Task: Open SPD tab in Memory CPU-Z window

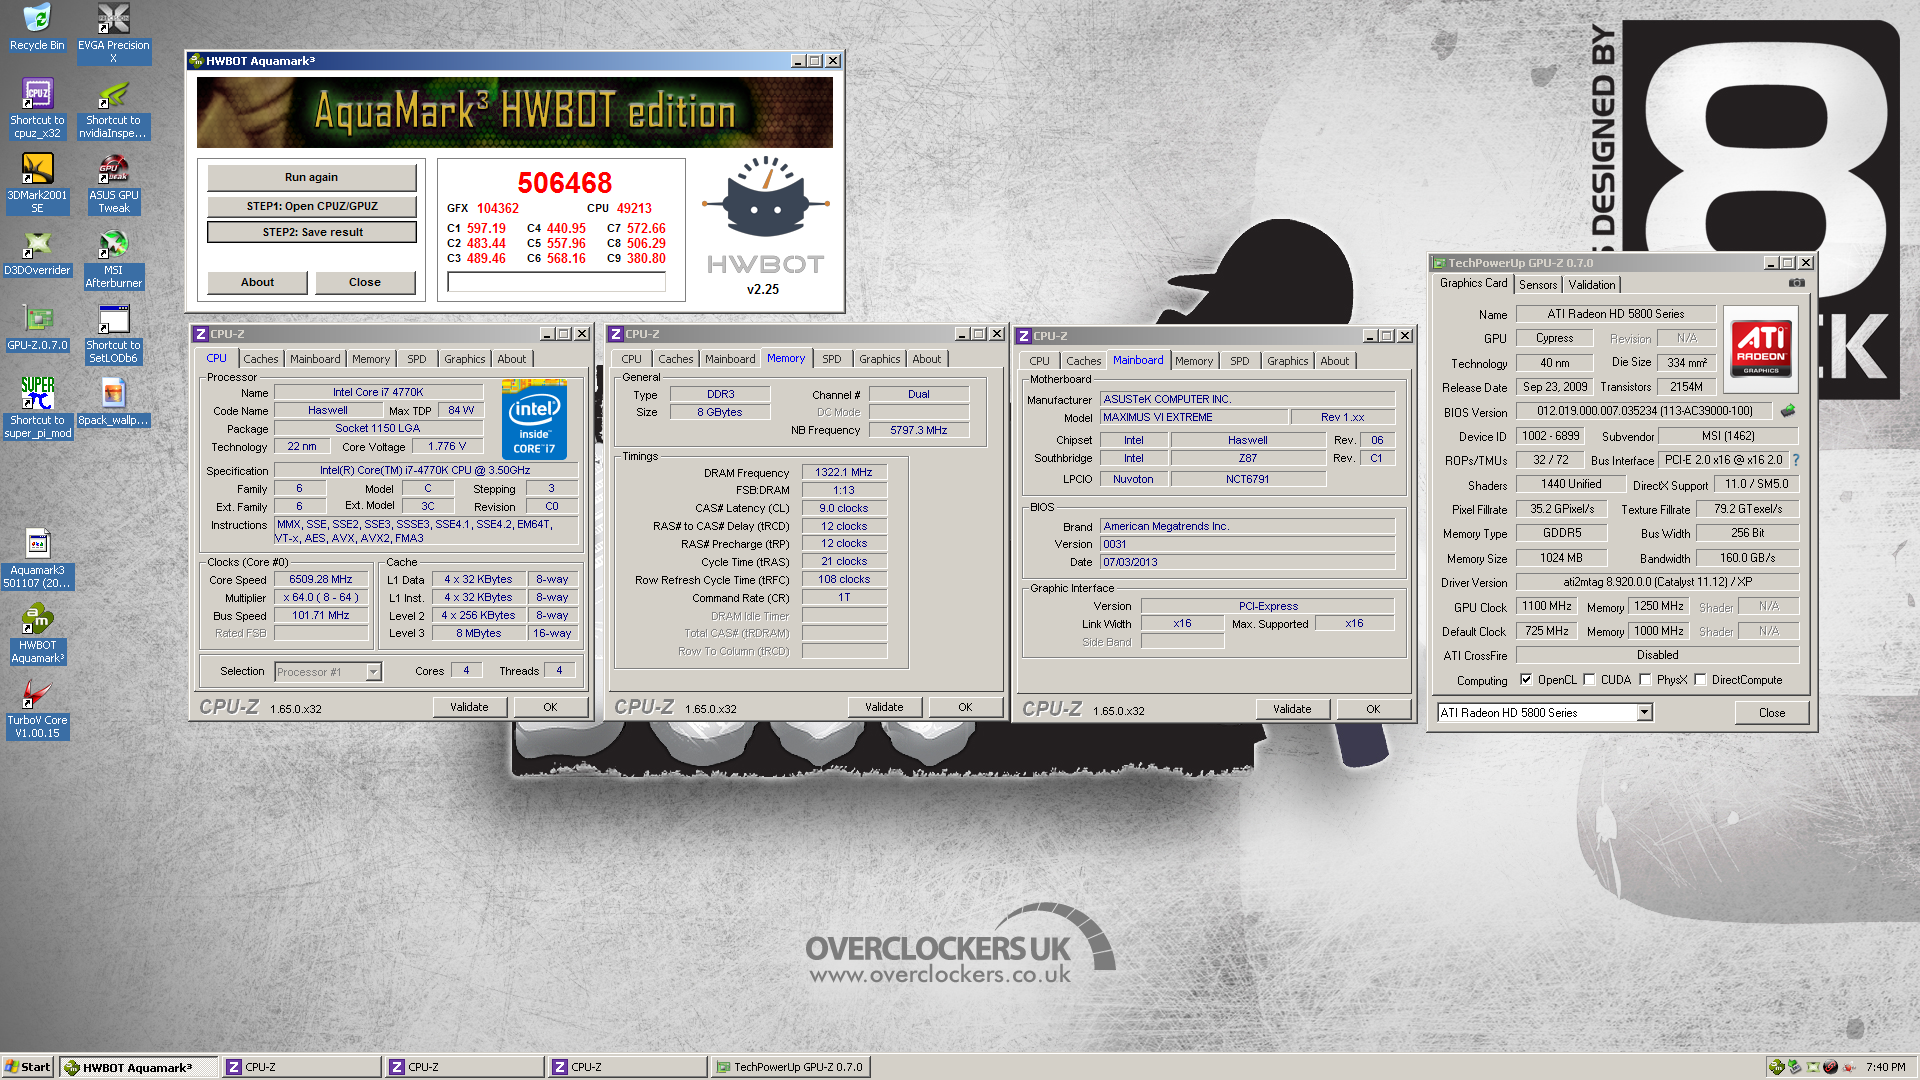Action: [x=832, y=359]
